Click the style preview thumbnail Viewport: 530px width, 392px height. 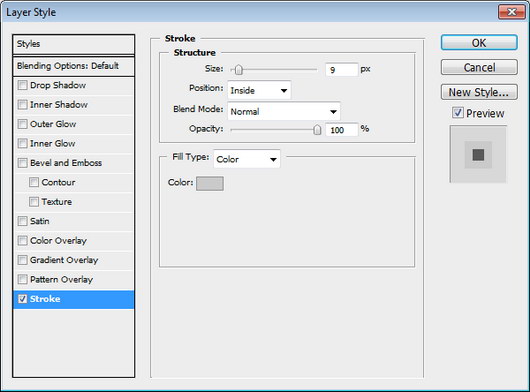point(478,154)
